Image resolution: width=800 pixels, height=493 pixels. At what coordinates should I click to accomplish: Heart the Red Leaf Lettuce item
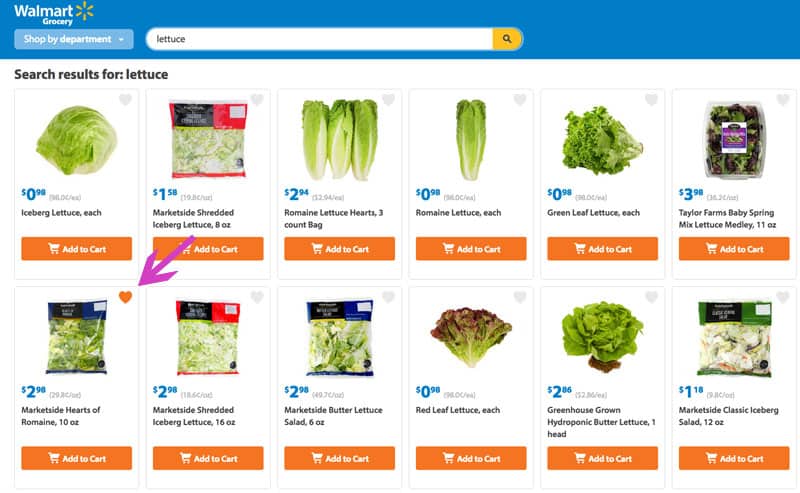click(x=520, y=297)
